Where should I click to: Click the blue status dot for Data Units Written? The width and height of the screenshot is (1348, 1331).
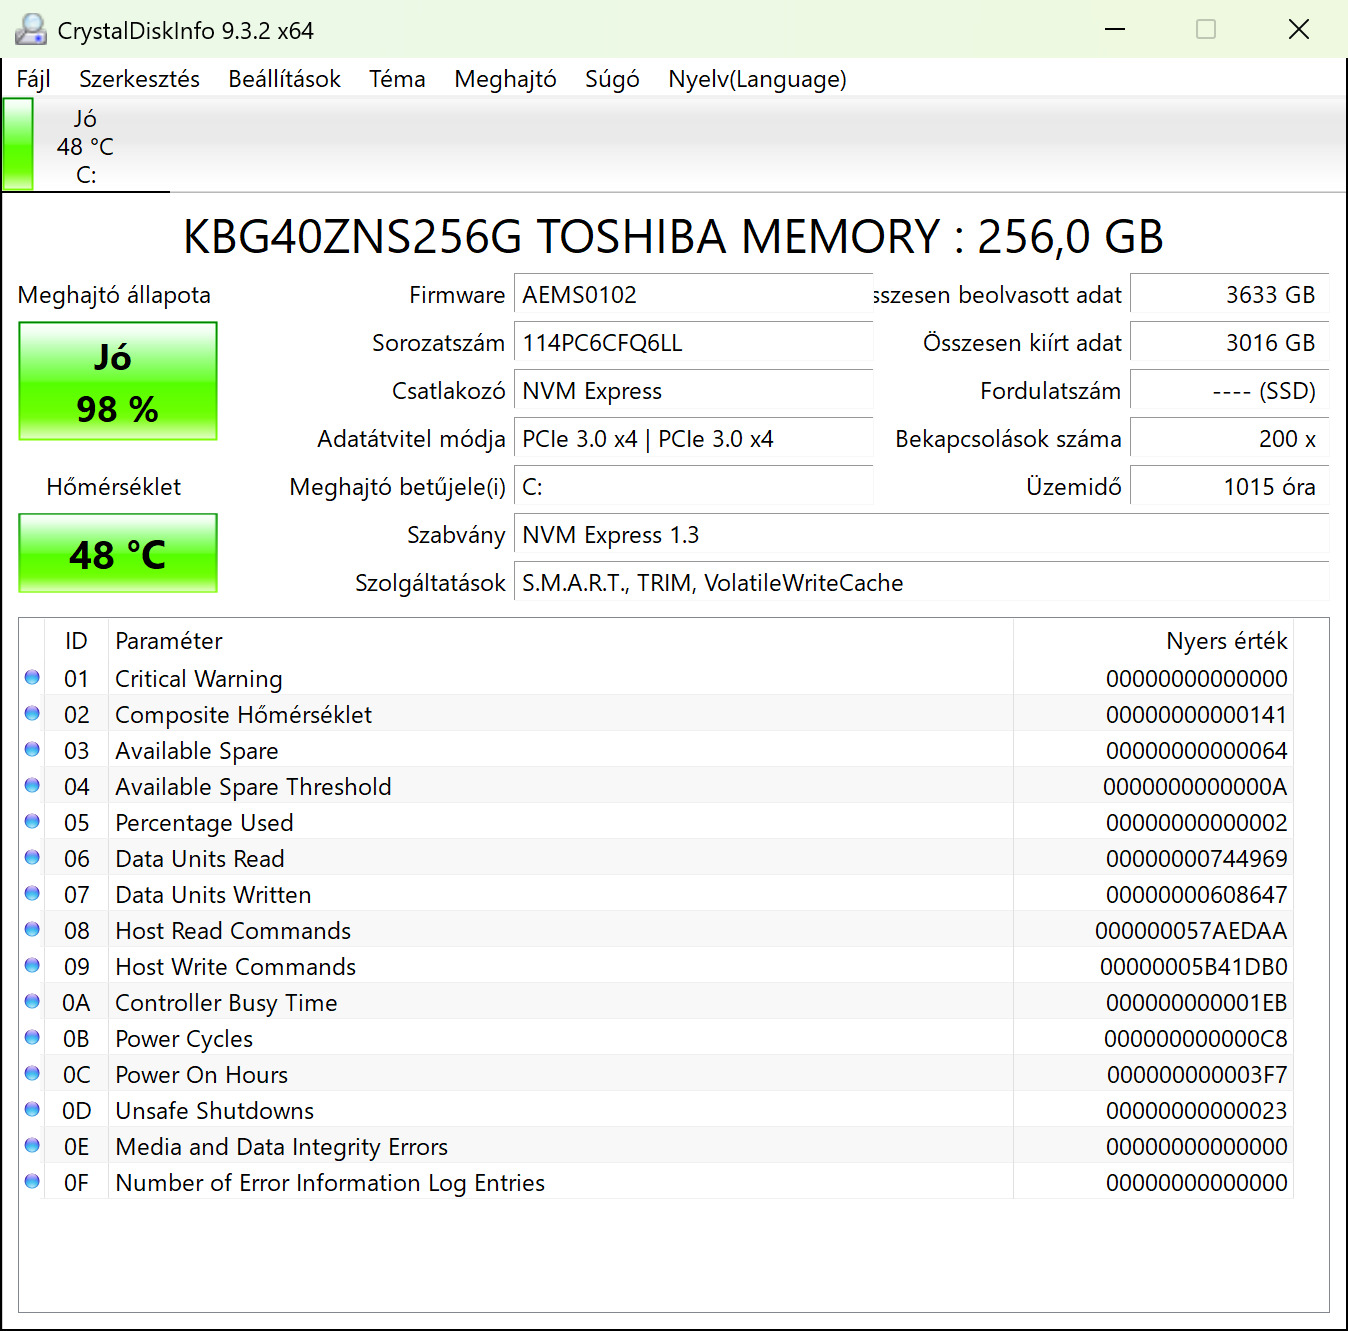[32, 894]
